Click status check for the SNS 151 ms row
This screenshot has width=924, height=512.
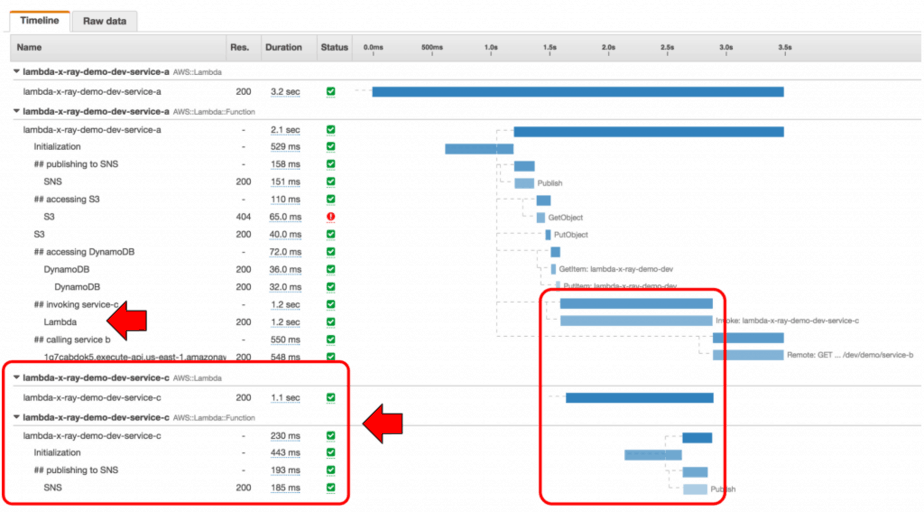click(331, 182)
